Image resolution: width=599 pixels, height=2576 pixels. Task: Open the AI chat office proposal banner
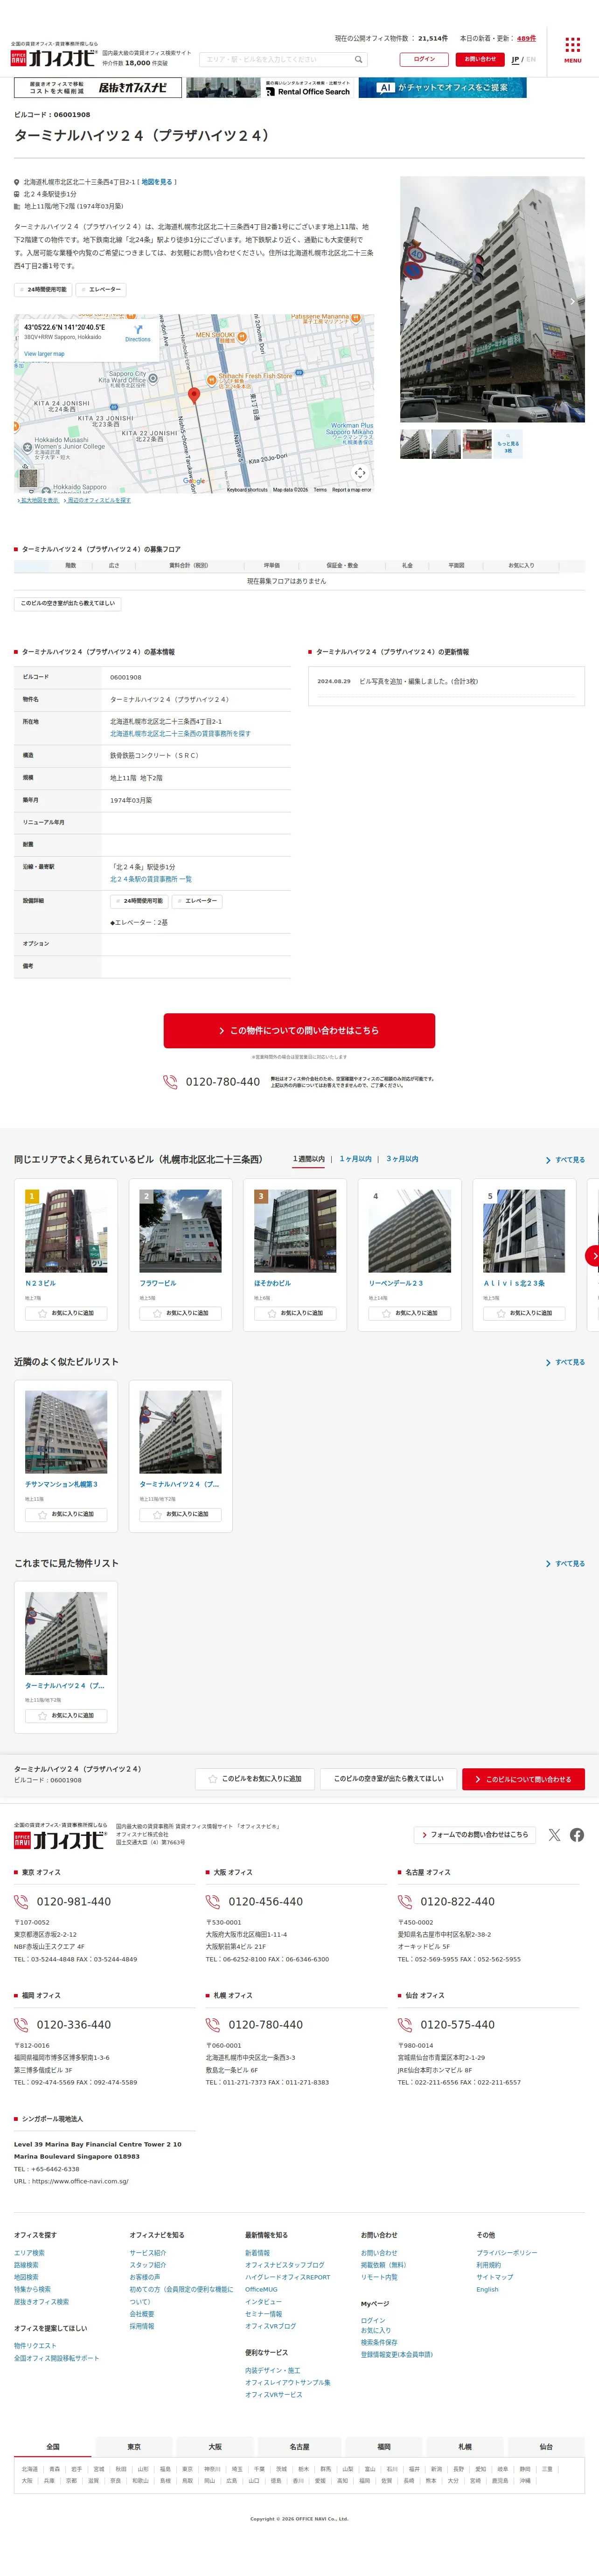tap(441, 88)
